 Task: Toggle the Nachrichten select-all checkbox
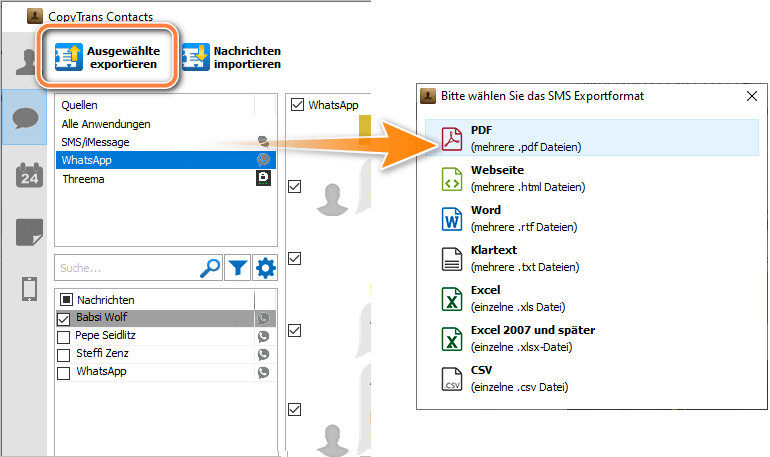pyautogui.click(x=66, y=299)
